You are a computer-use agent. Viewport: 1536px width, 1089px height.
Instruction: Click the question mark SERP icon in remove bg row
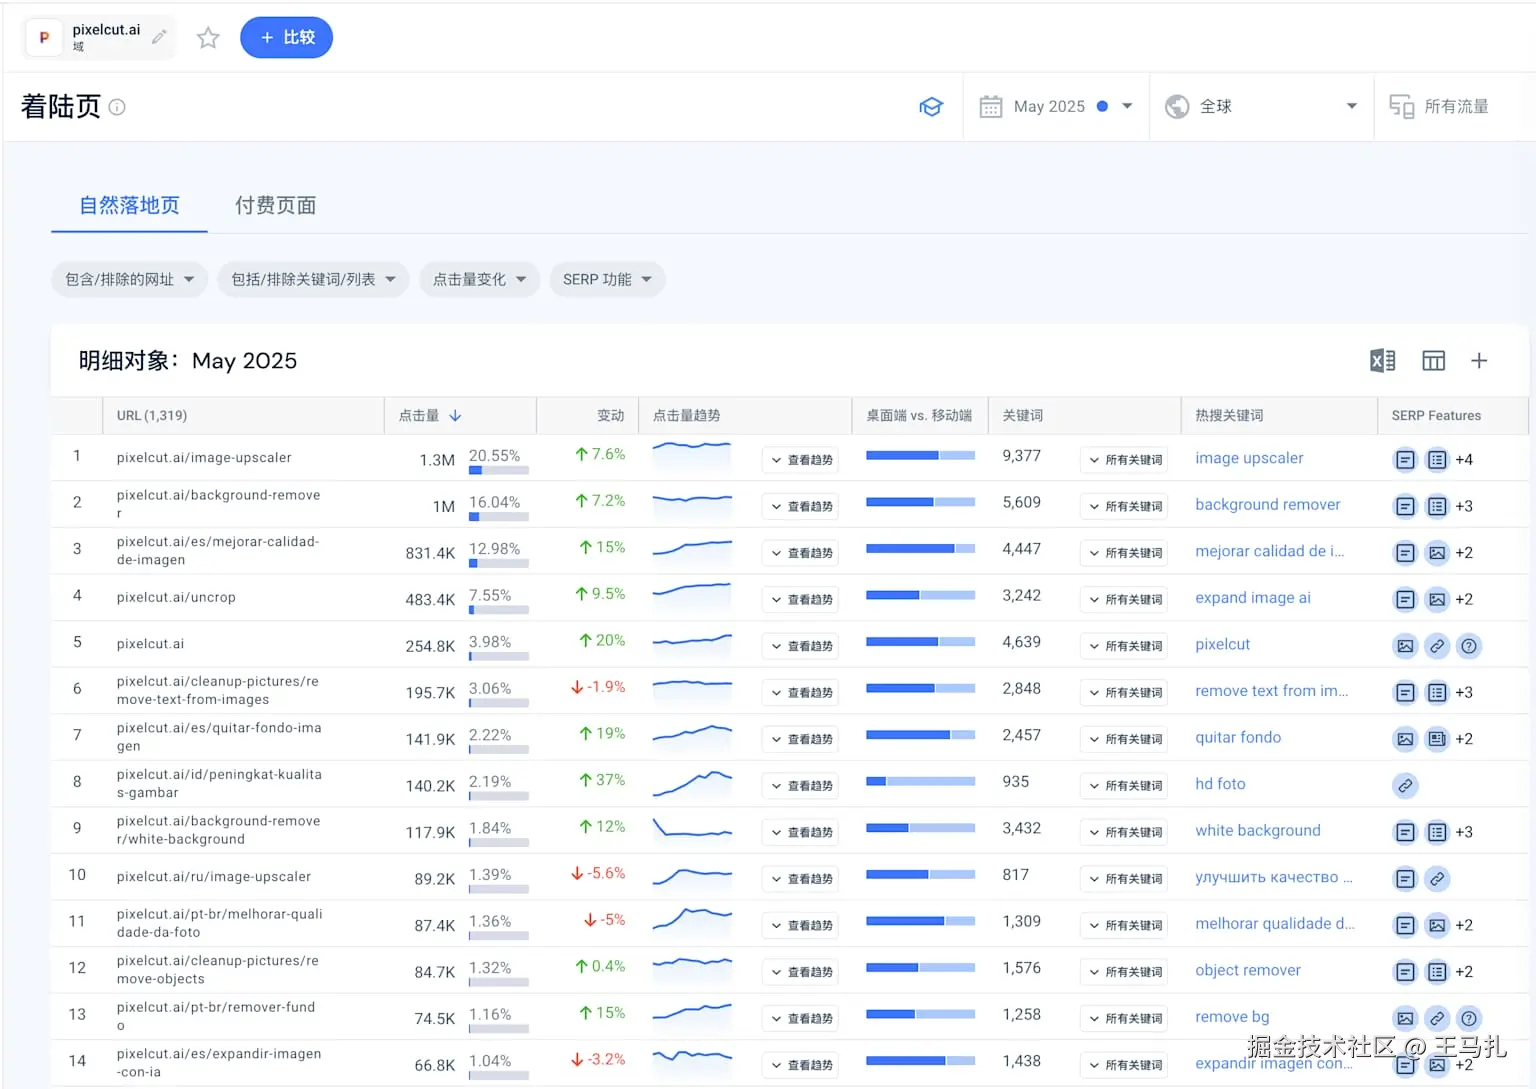pyautogui.click(x=1469, y=1018)
